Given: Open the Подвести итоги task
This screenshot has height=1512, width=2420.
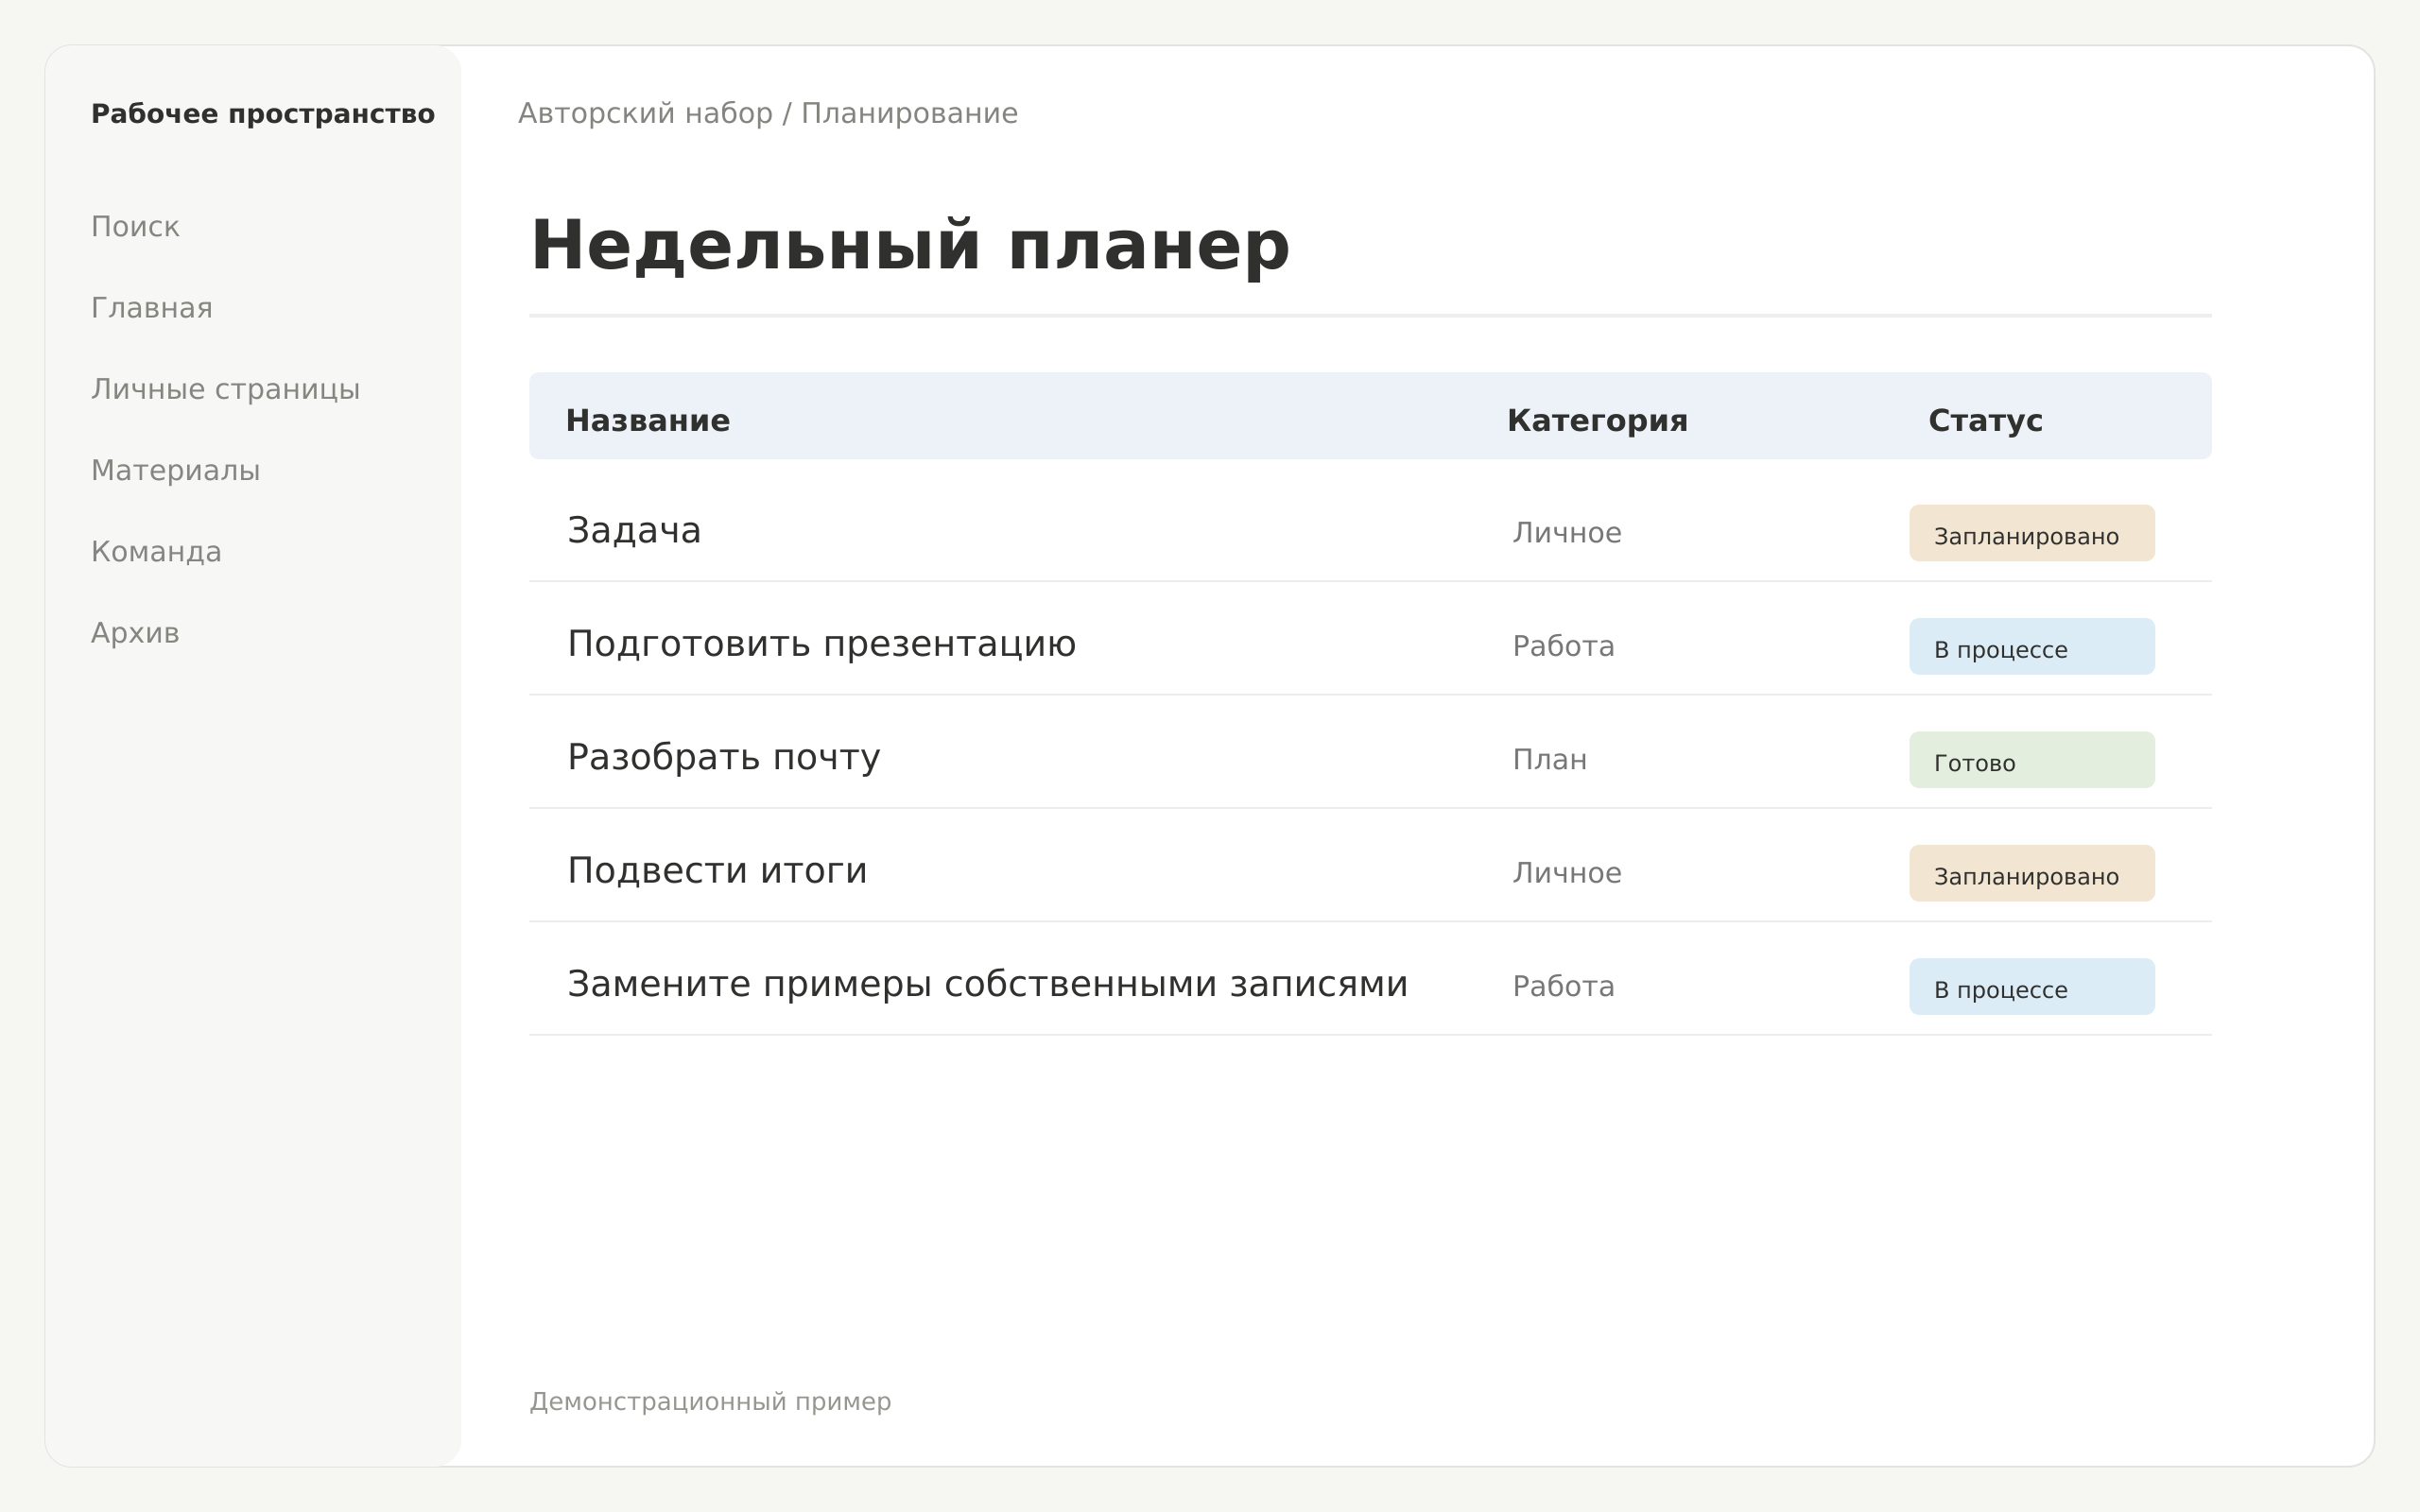Looking at the screenshot, I should coord(717,870).
